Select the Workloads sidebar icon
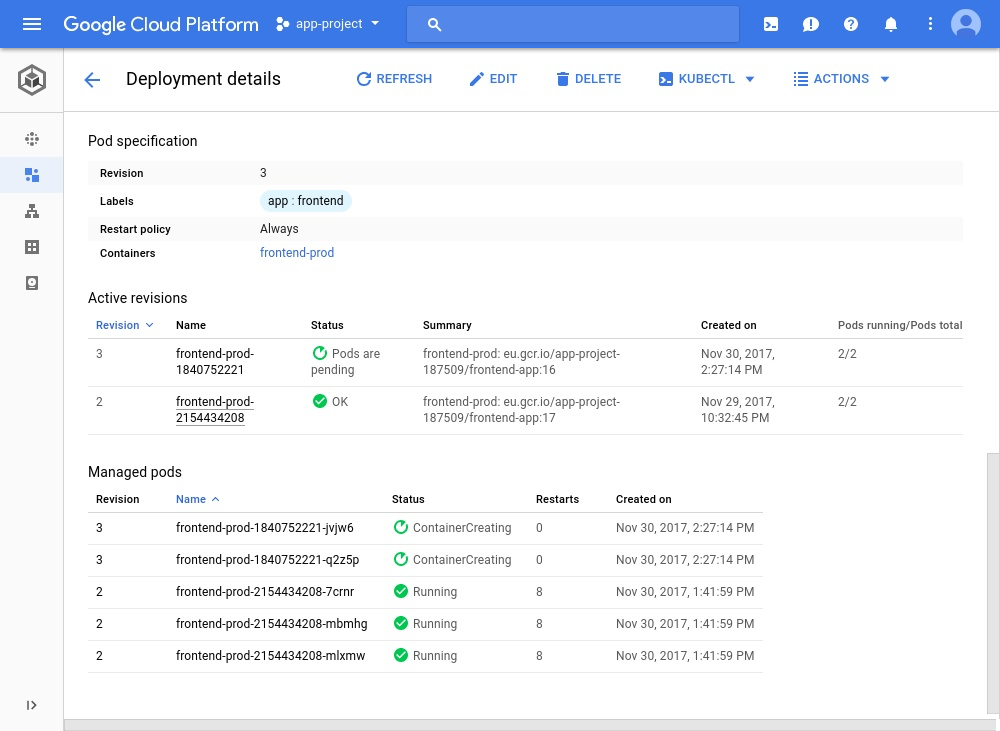Viewport: 1000px width, 731px height. (32, 175)
